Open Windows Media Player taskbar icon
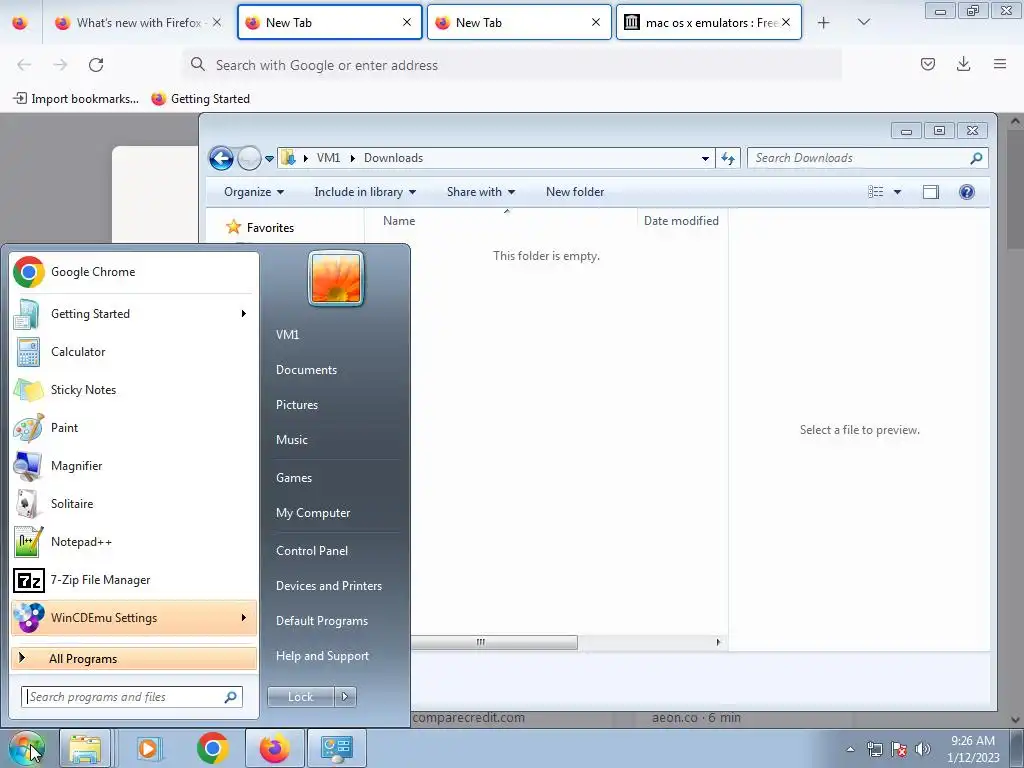The image size is (1024, 768). 149,748
